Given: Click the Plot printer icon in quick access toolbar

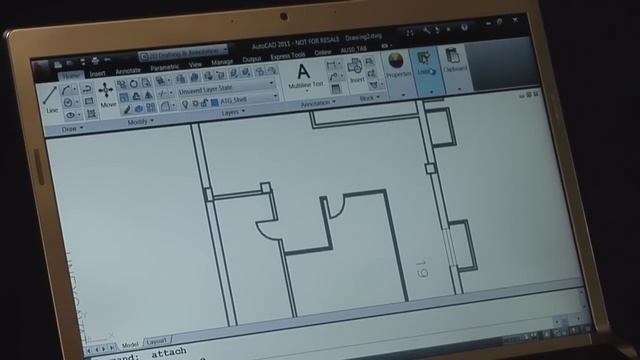Looking at the screenshot, I should 95,61.
